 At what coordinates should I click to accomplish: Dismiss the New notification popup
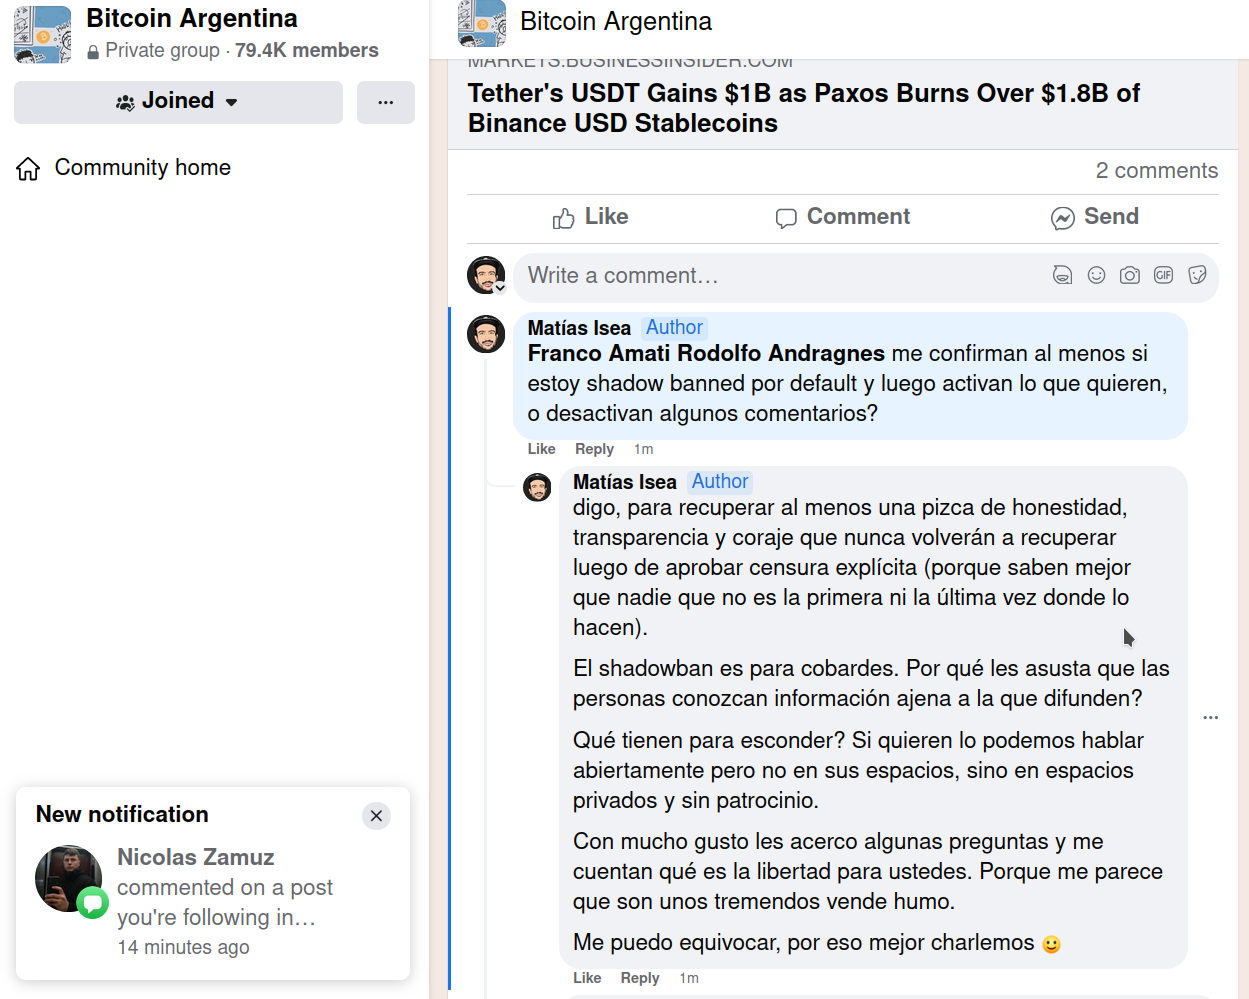pyautogui.click(x=376, y=815)
